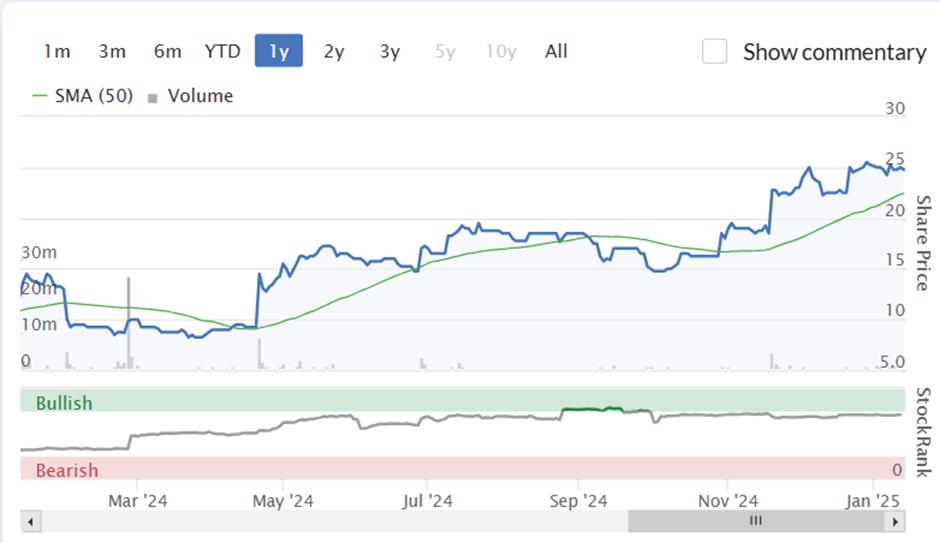The image size is (940, 543).
Task: Click the empty scrollbar track left of the handle
Action: [335, 521]
